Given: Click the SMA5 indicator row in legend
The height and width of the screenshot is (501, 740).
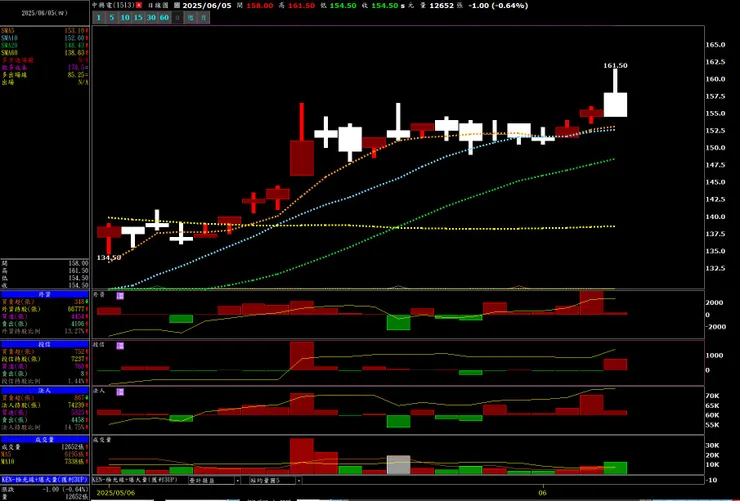Looking at the screenshot, I should pyautogui.click(x=44, y=31).
